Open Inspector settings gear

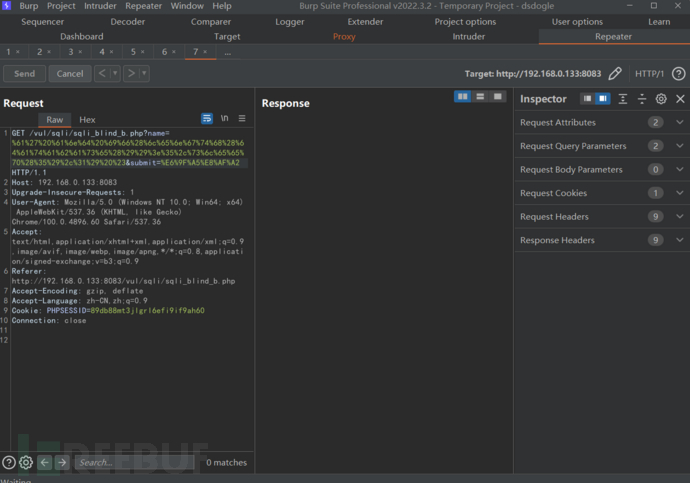click(x=661, y=99)
